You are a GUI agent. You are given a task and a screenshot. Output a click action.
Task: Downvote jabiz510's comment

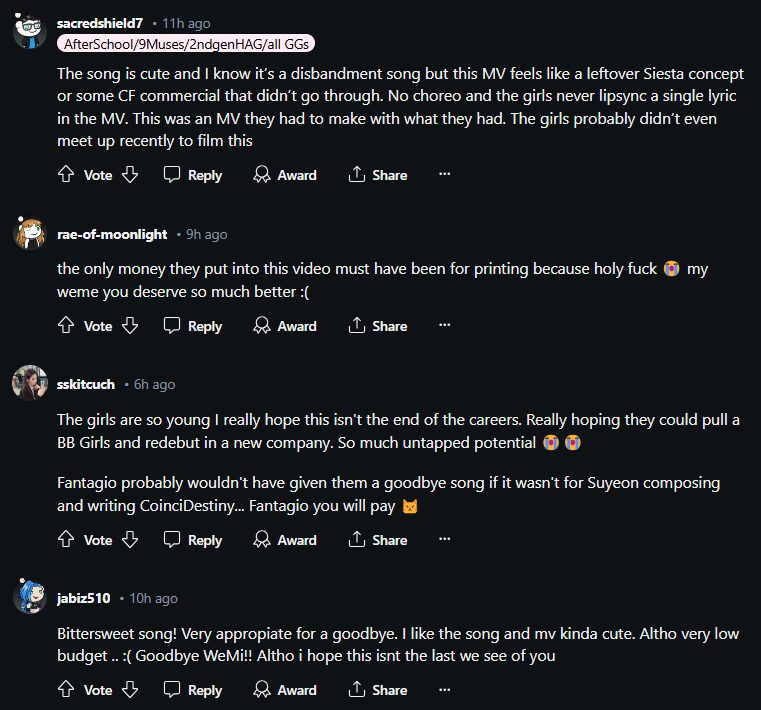[x=129, y=690]
